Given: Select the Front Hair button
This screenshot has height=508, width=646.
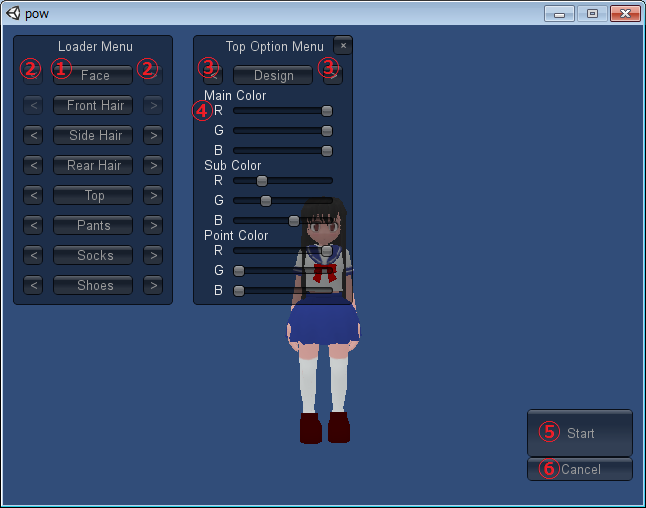Looking at the screenshot, I should tap(95, 105).
